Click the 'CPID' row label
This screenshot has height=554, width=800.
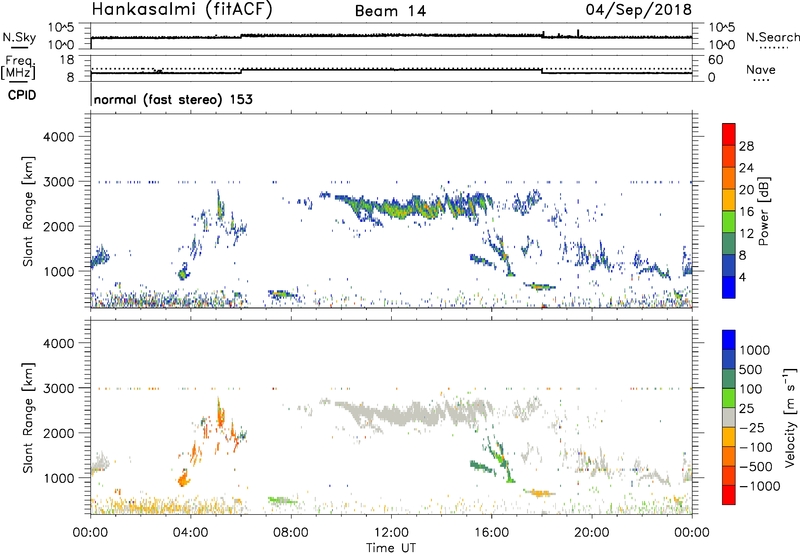tap(22, 95)
